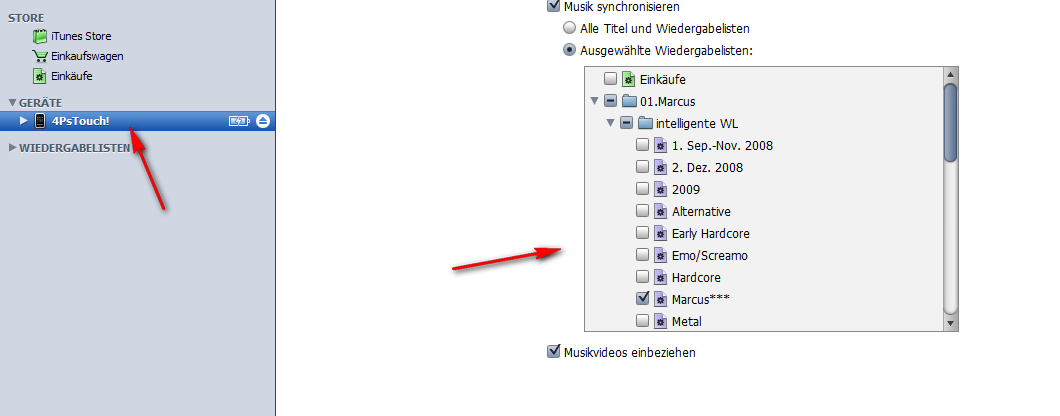This screenshot has height=416, width=1060.
Task: Click the battery status icon of 4PsTouch!
Action: [239, 121]
